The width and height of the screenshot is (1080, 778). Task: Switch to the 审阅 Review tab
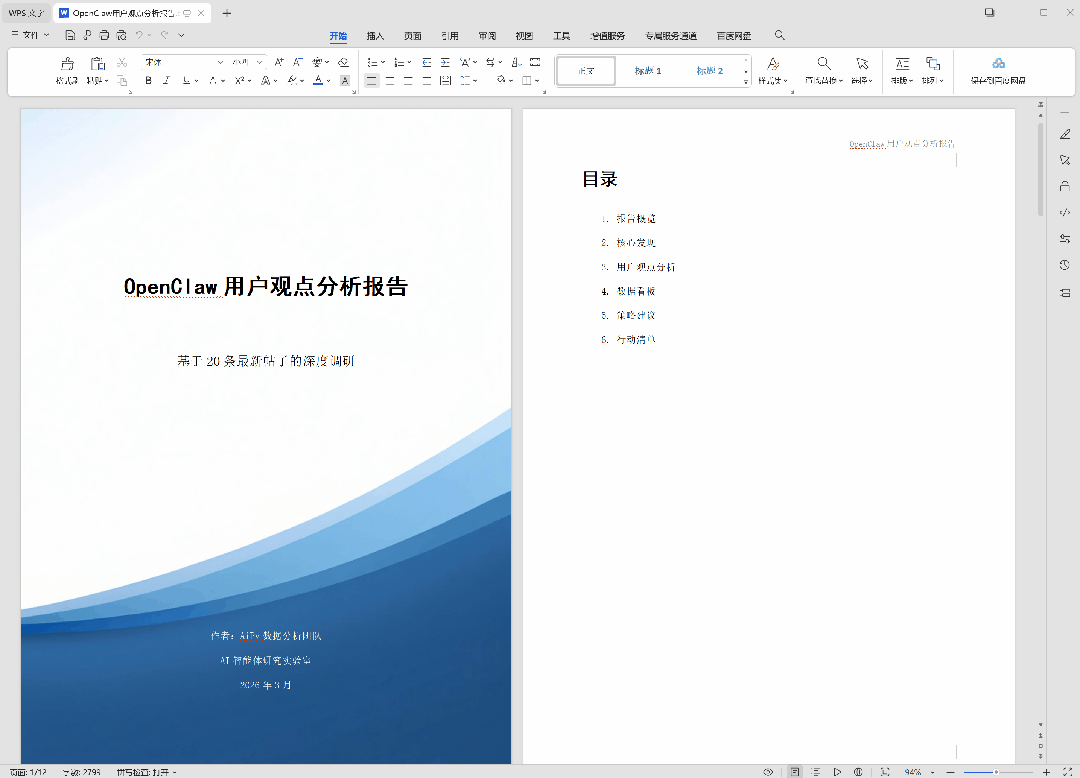487,36
